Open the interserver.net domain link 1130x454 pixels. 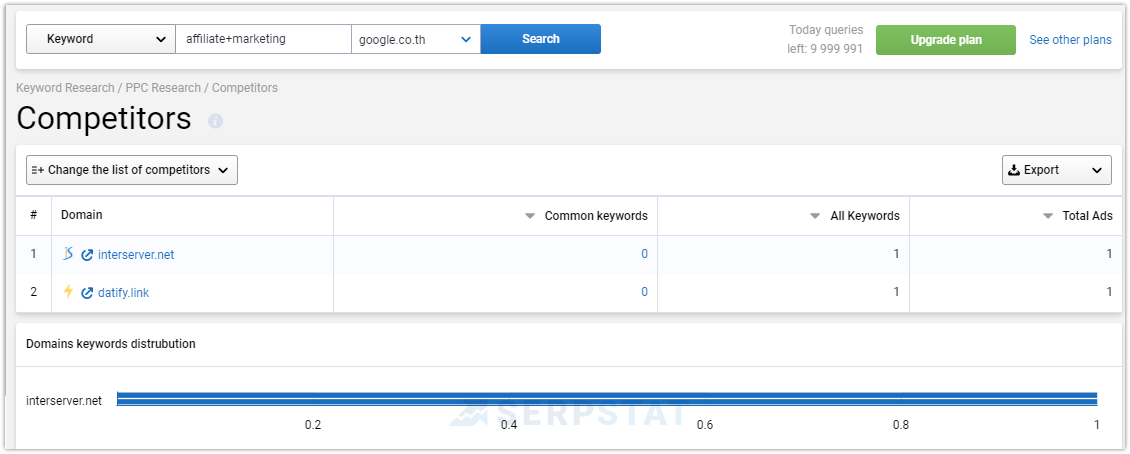(136, 254)
